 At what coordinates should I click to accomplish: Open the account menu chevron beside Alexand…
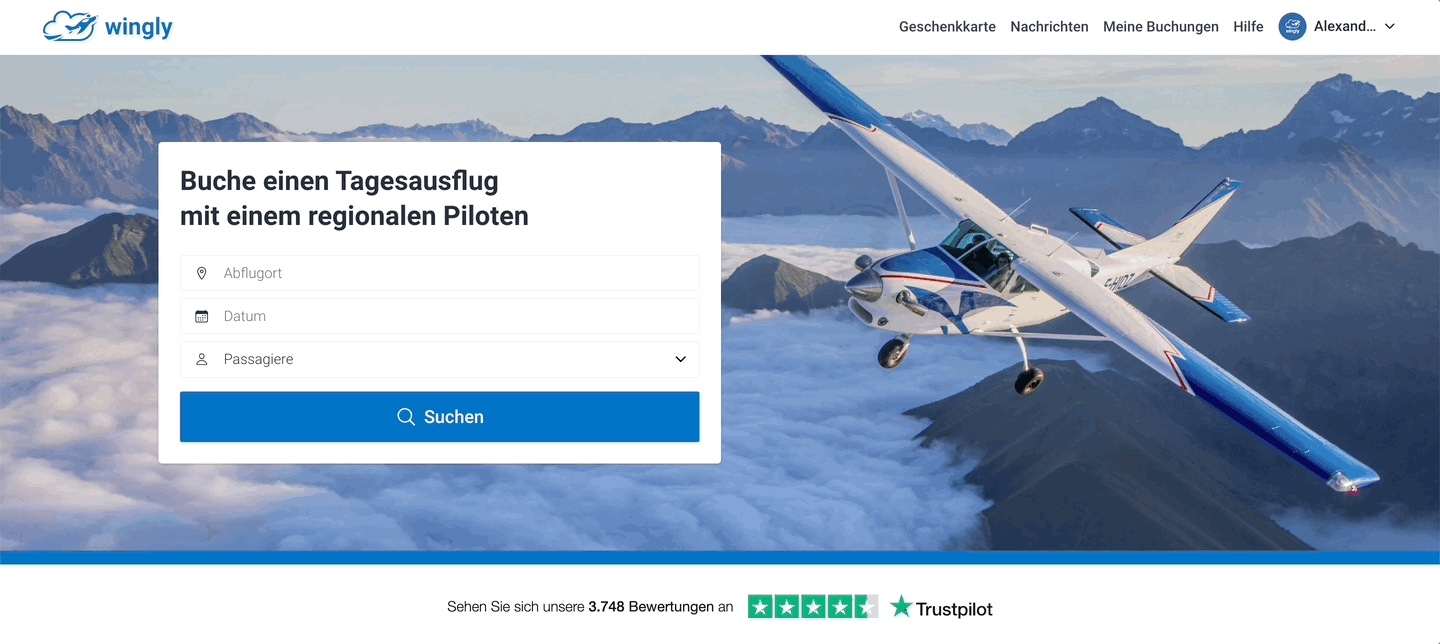pos(1389,27)
